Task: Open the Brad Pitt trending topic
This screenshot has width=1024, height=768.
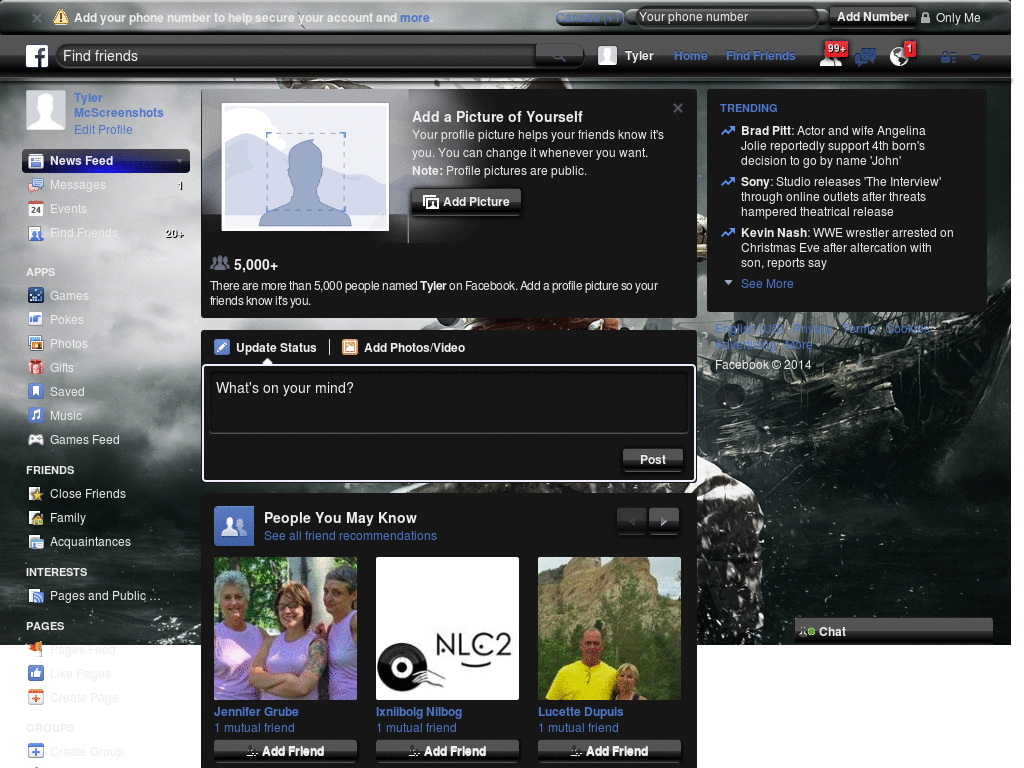Action: pos(834,146)
